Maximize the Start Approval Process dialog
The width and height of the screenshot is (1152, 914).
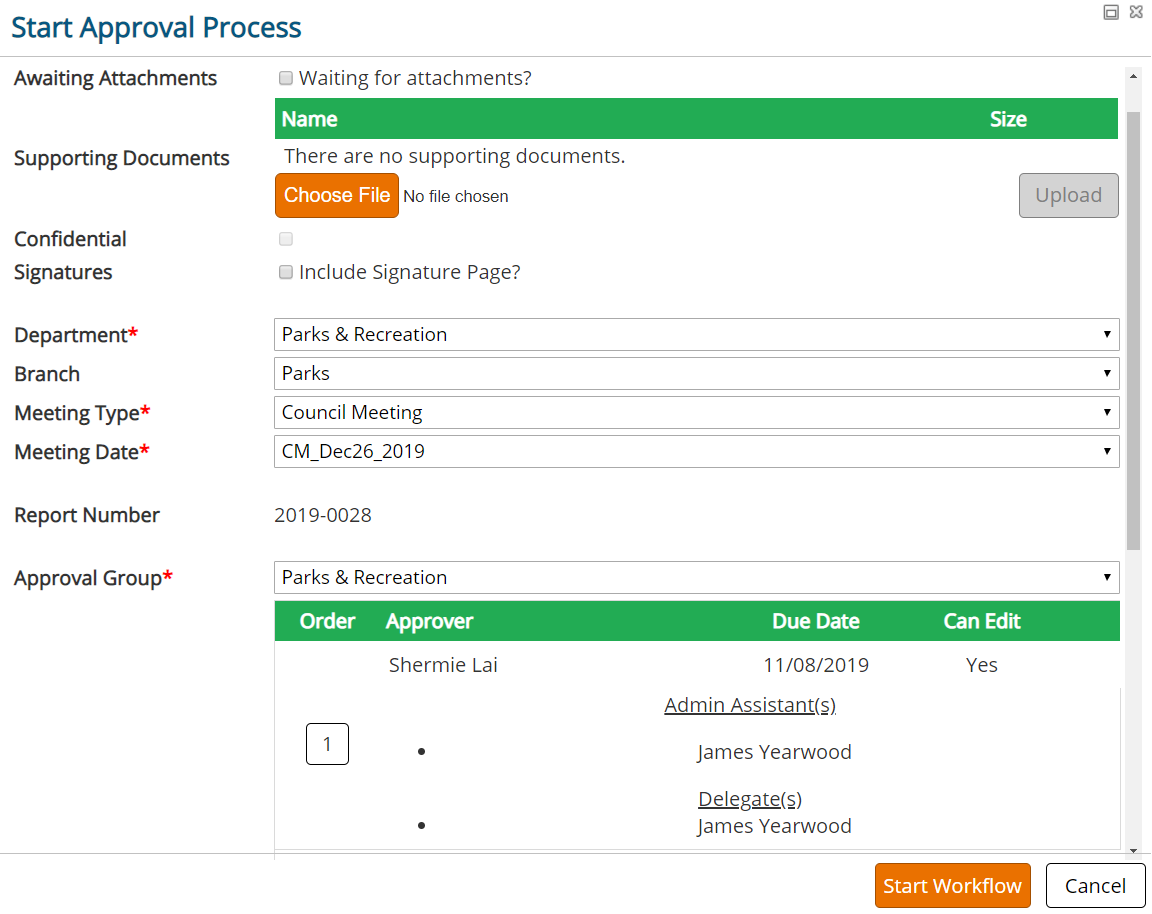[1111, 12]
